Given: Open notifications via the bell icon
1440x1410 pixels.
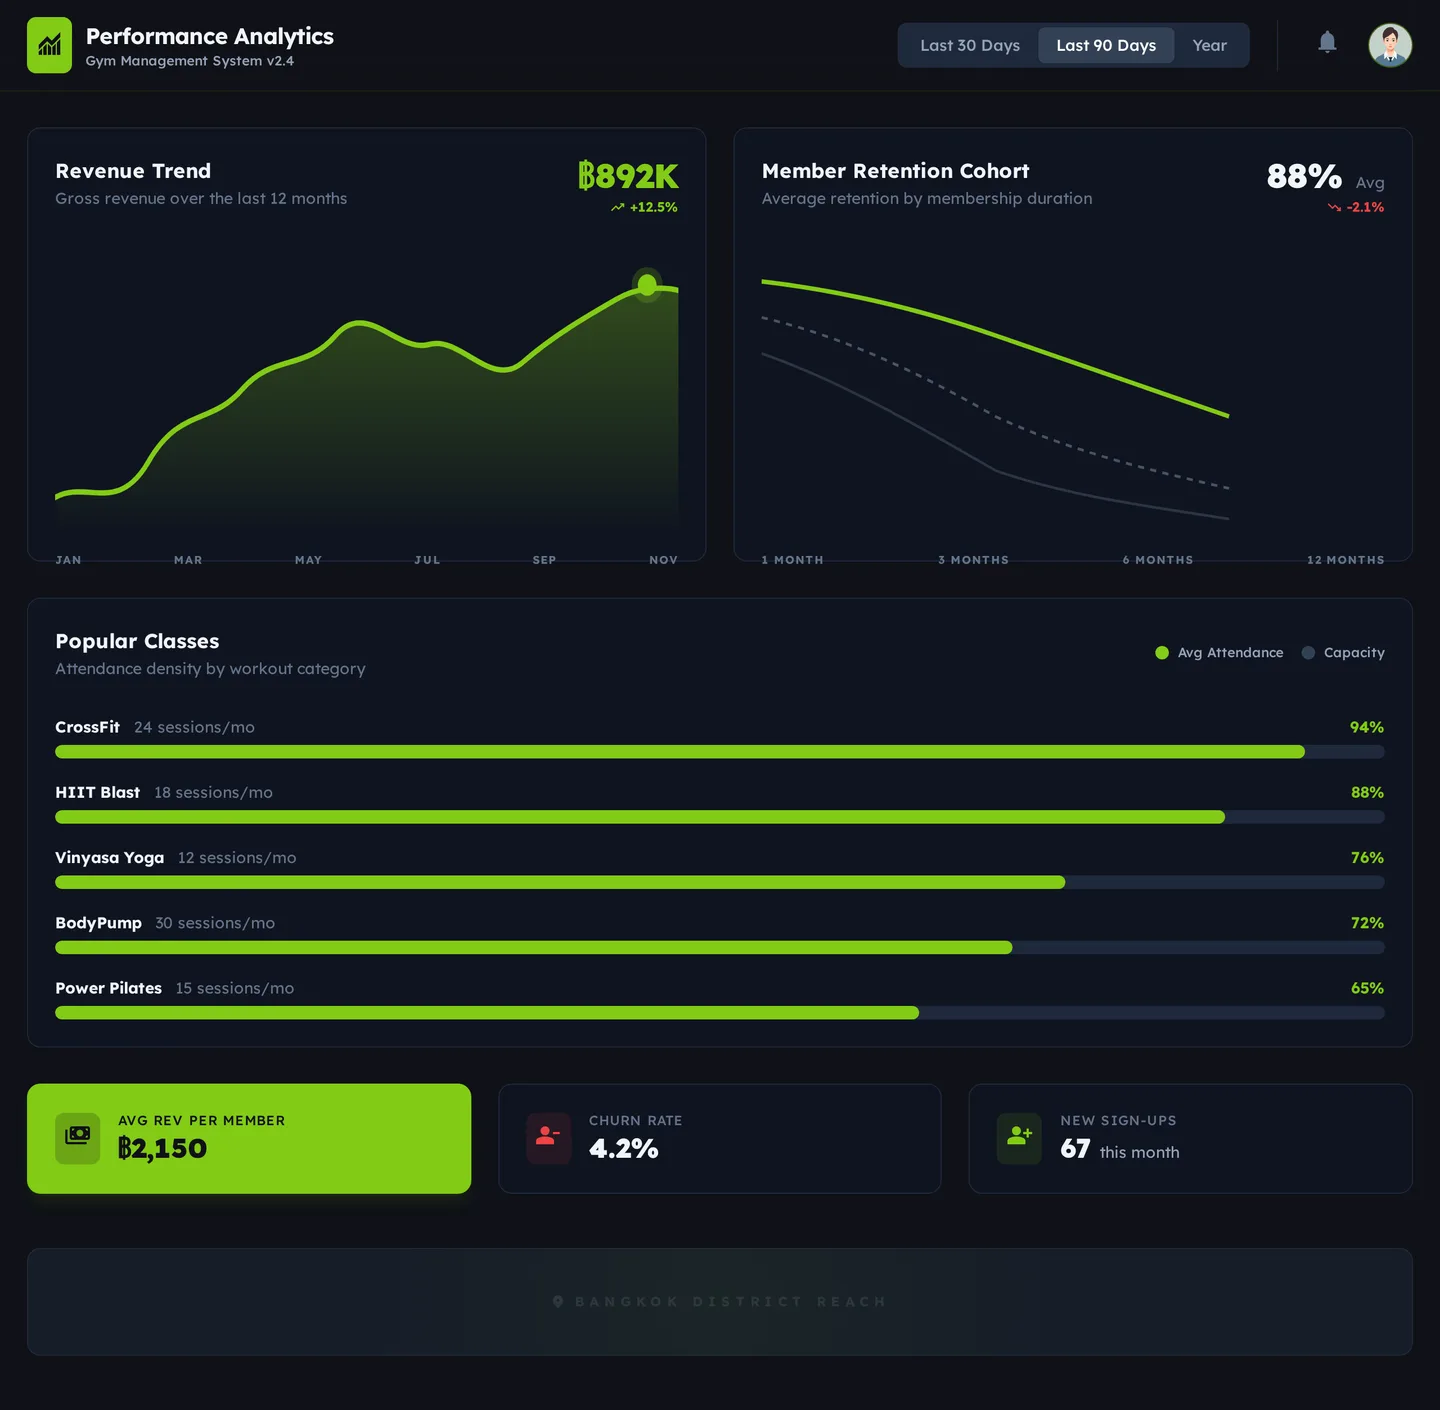Looking at the screenshot, I should point(1328,42).
